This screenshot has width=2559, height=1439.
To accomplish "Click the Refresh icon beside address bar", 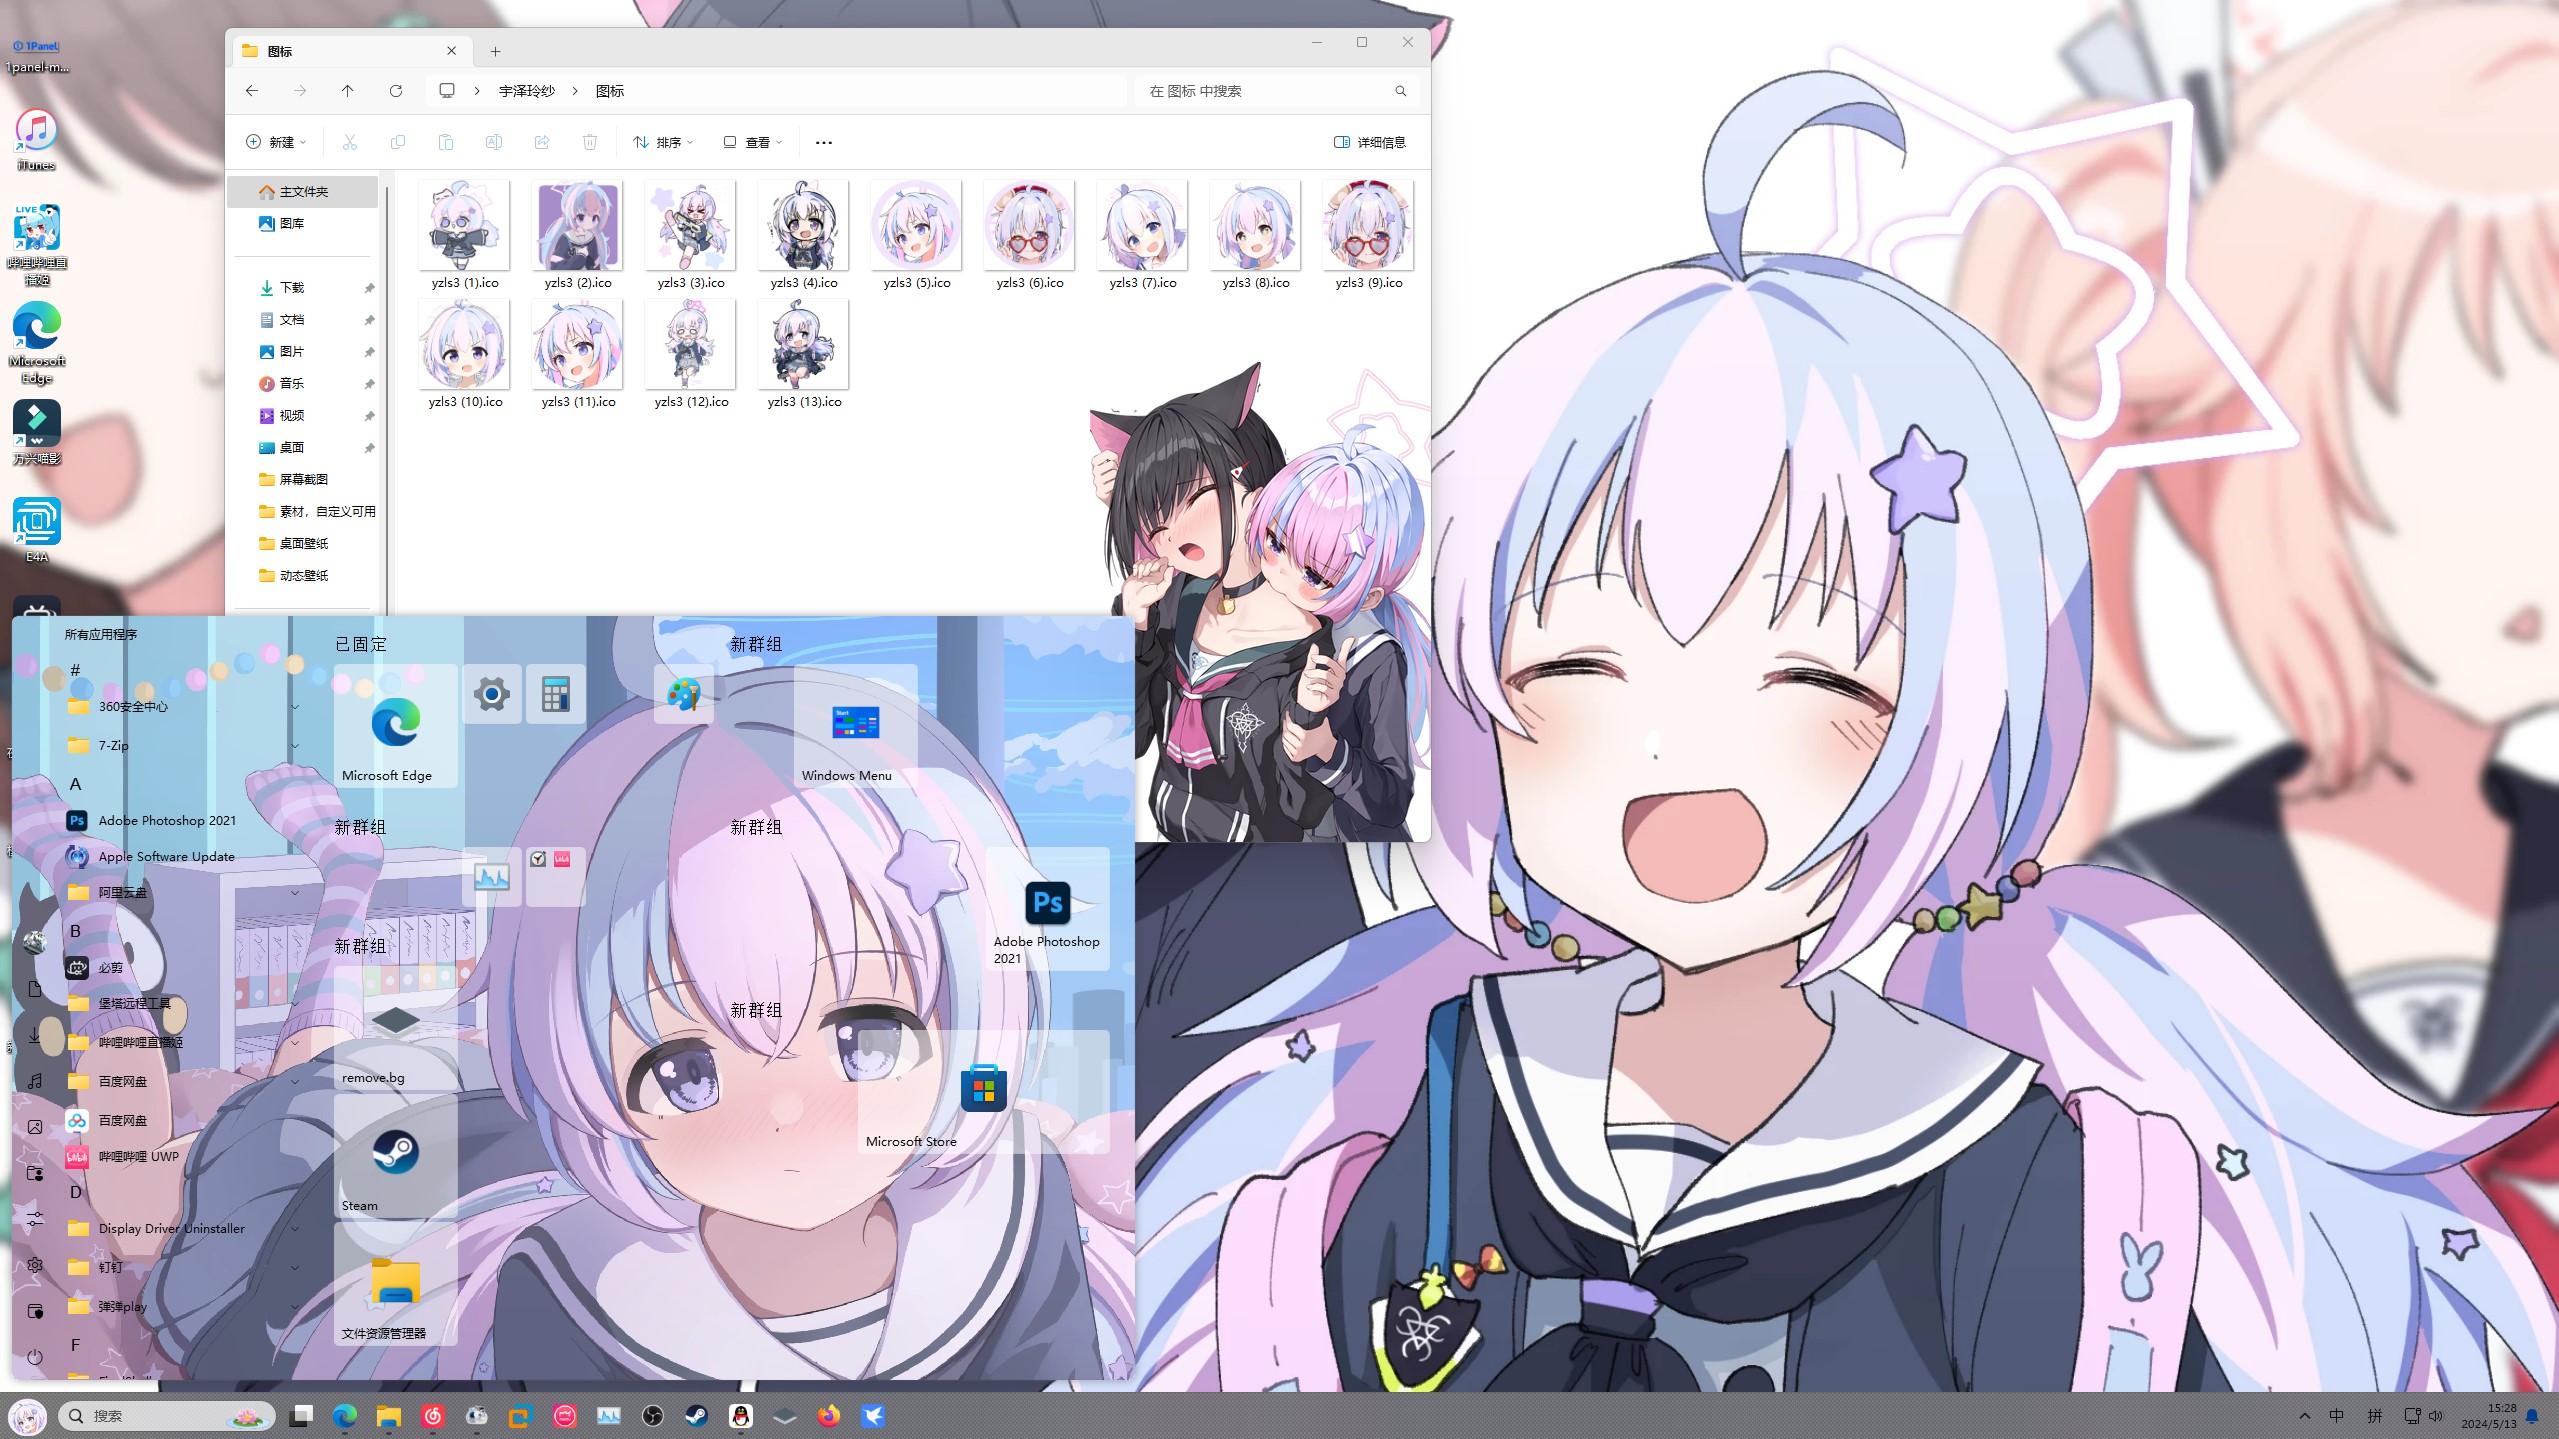I will (x=396, y=91).
